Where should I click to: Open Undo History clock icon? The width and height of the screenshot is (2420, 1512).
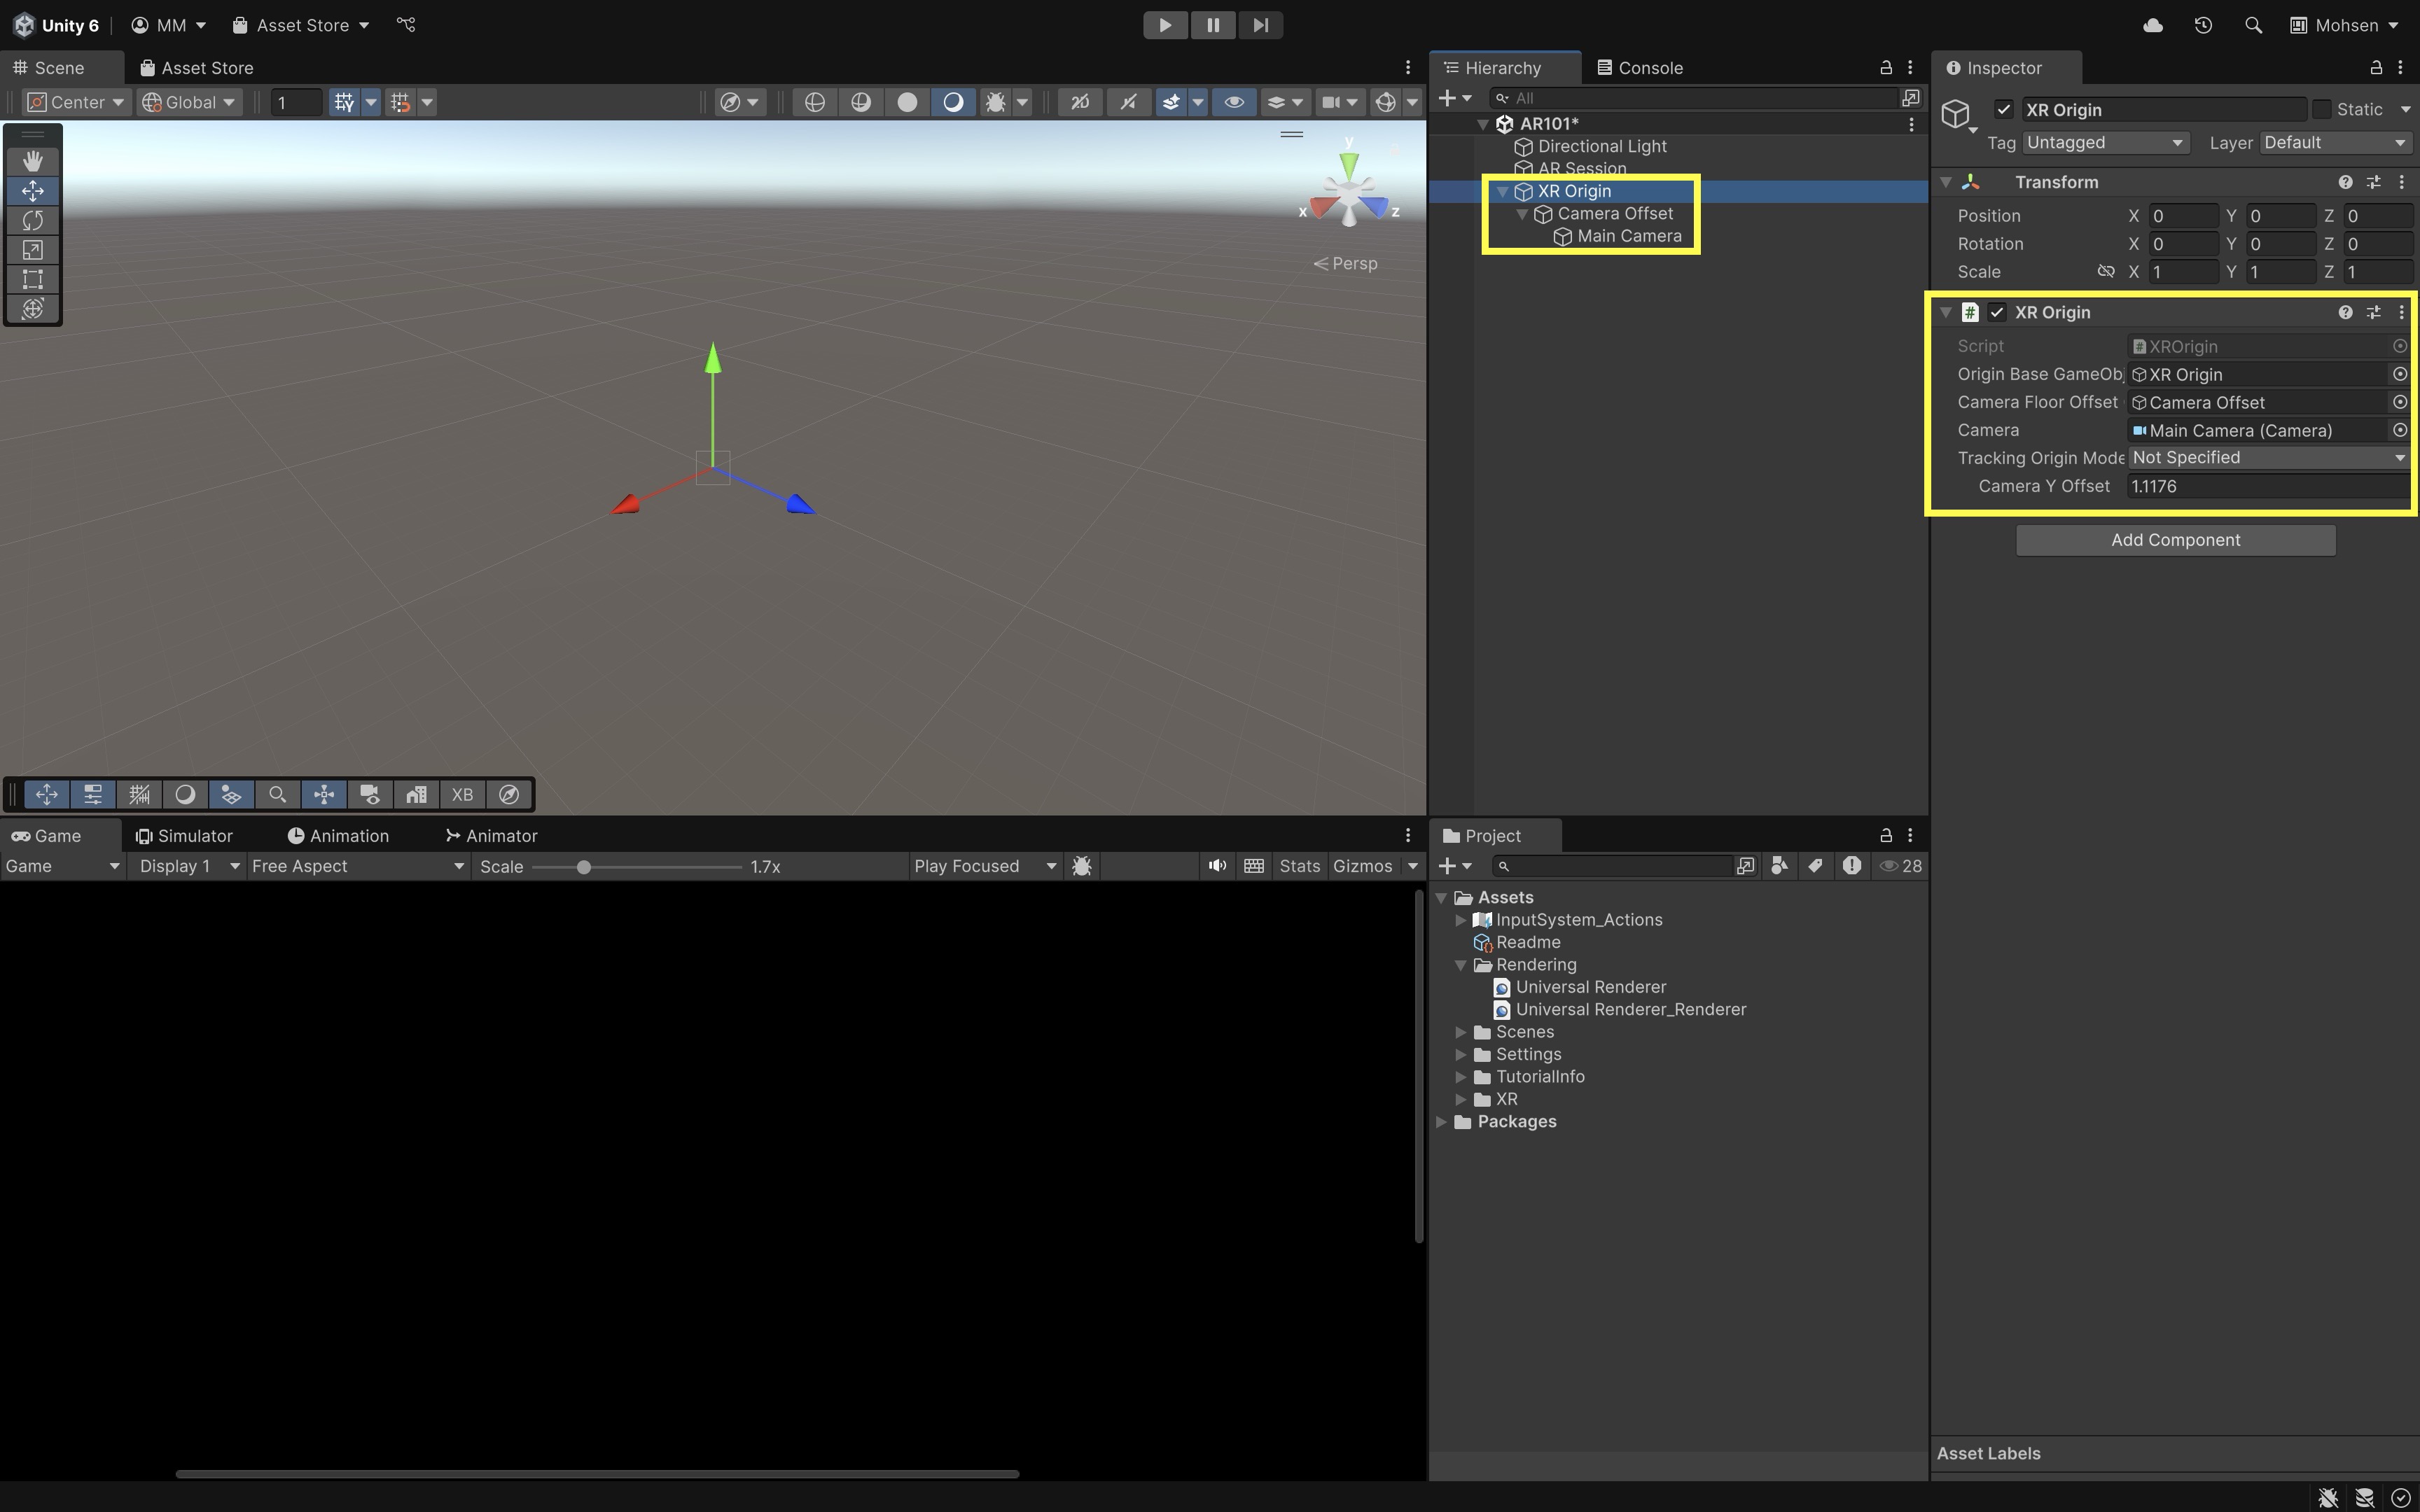coord(2203,25)
